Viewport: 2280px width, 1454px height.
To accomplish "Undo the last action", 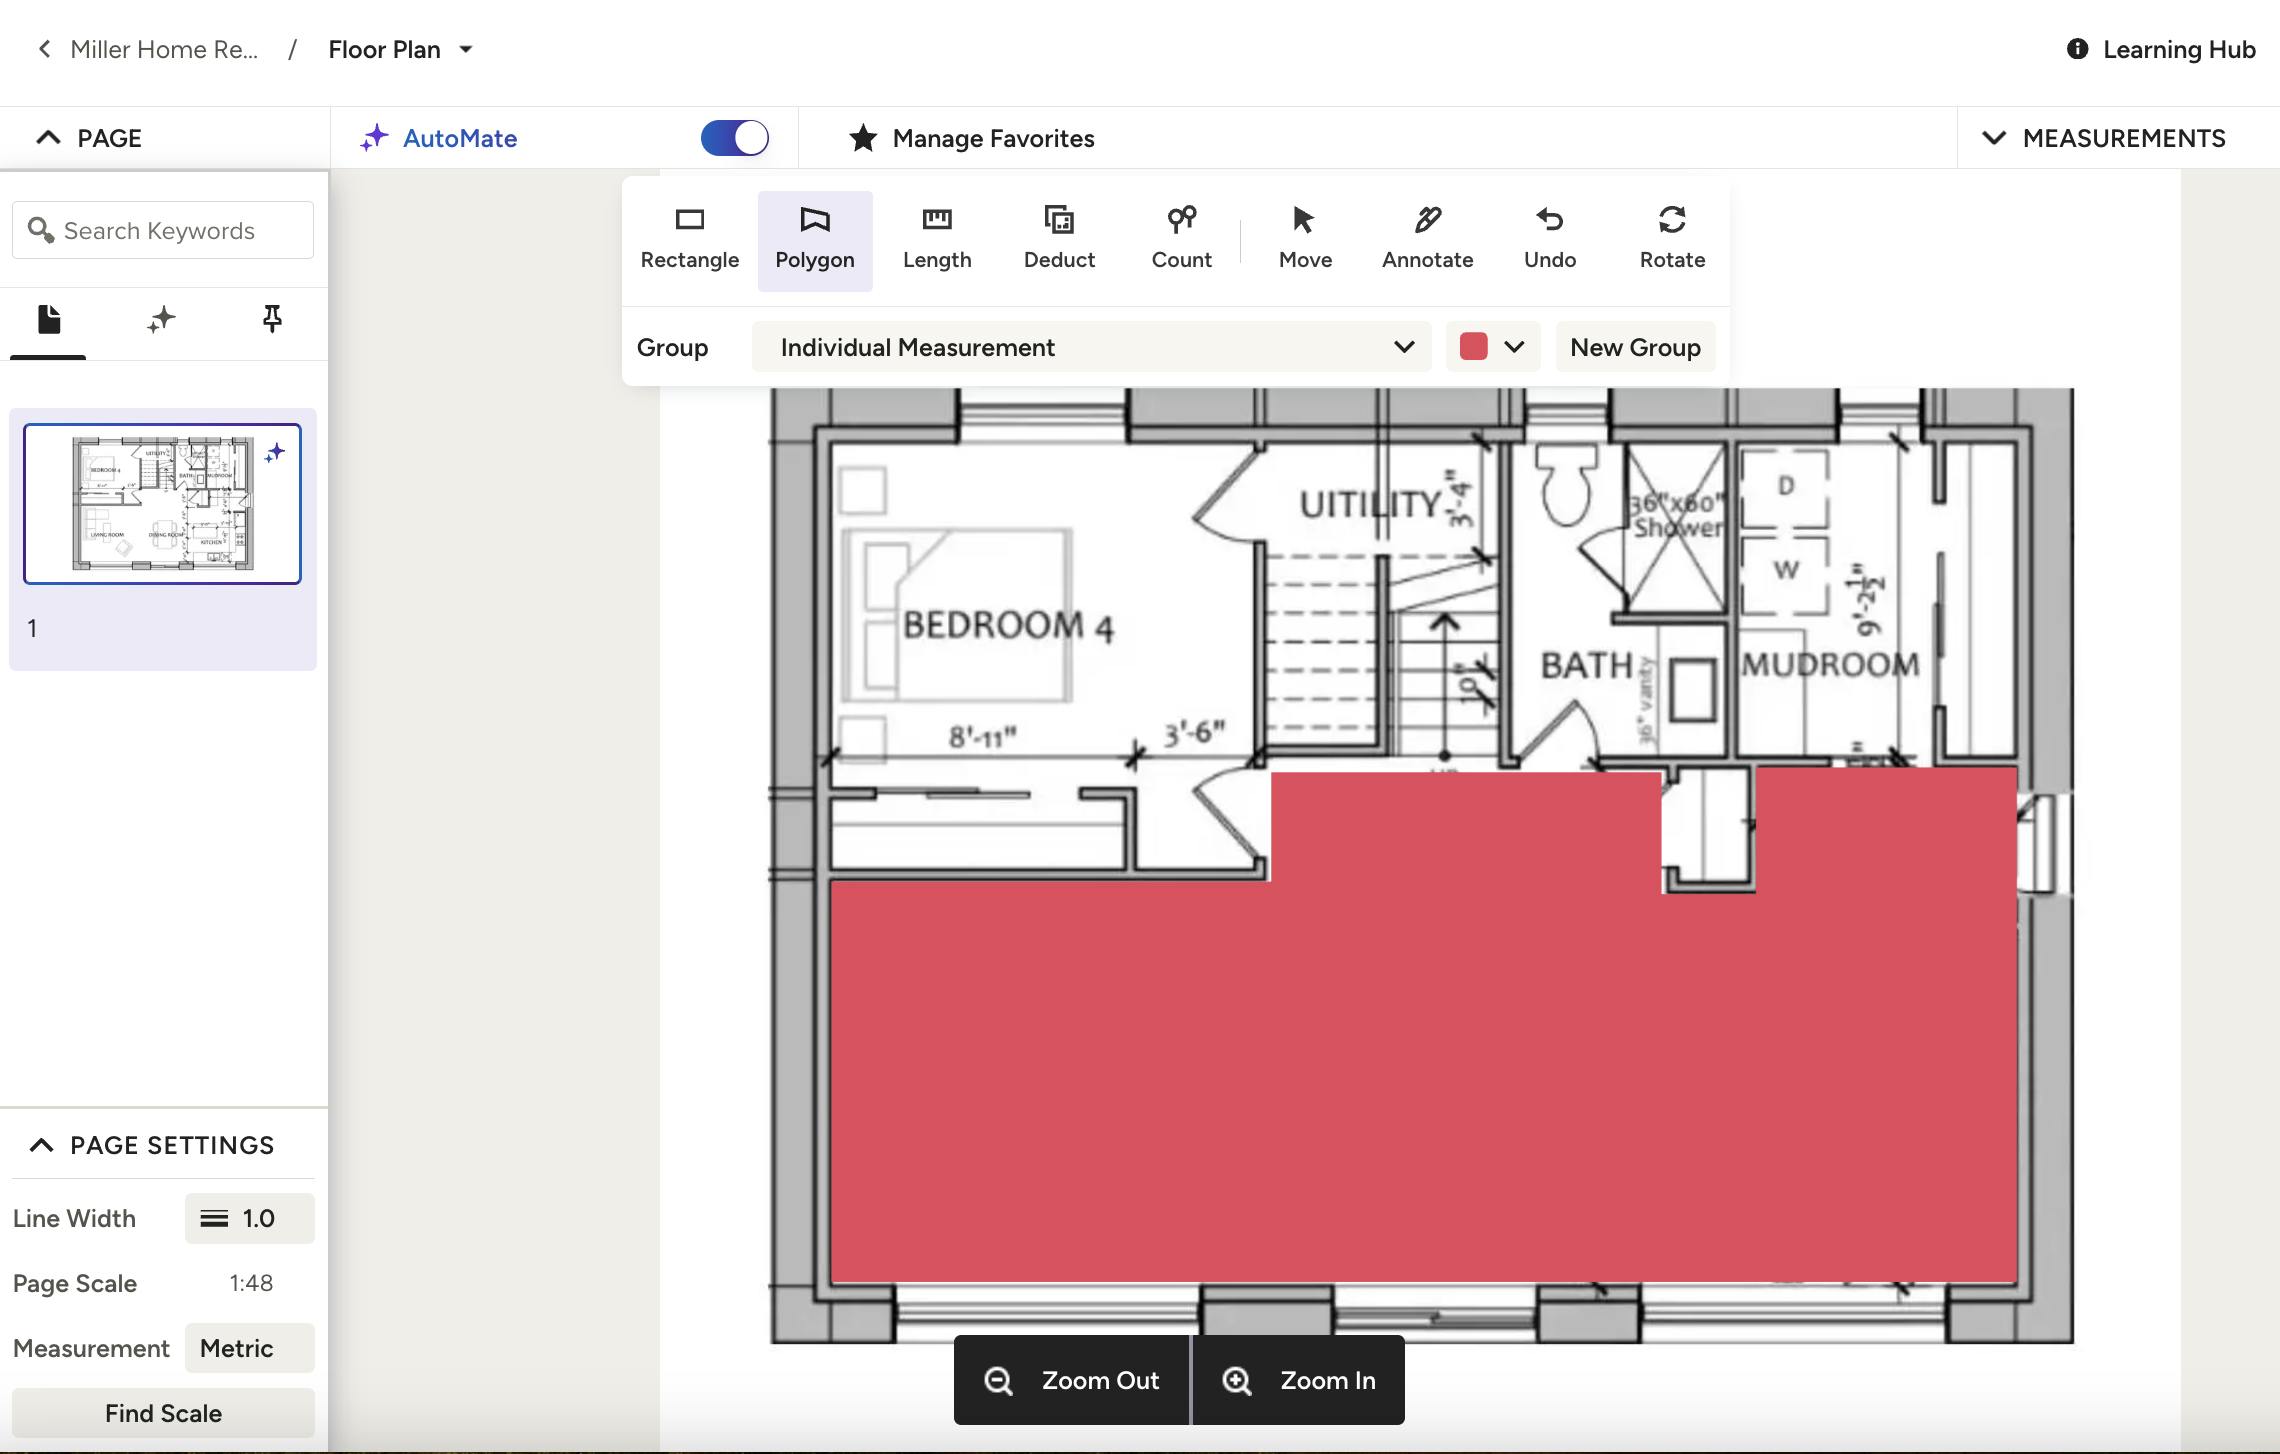I will pyautogui.click(x=1549, y=238).
